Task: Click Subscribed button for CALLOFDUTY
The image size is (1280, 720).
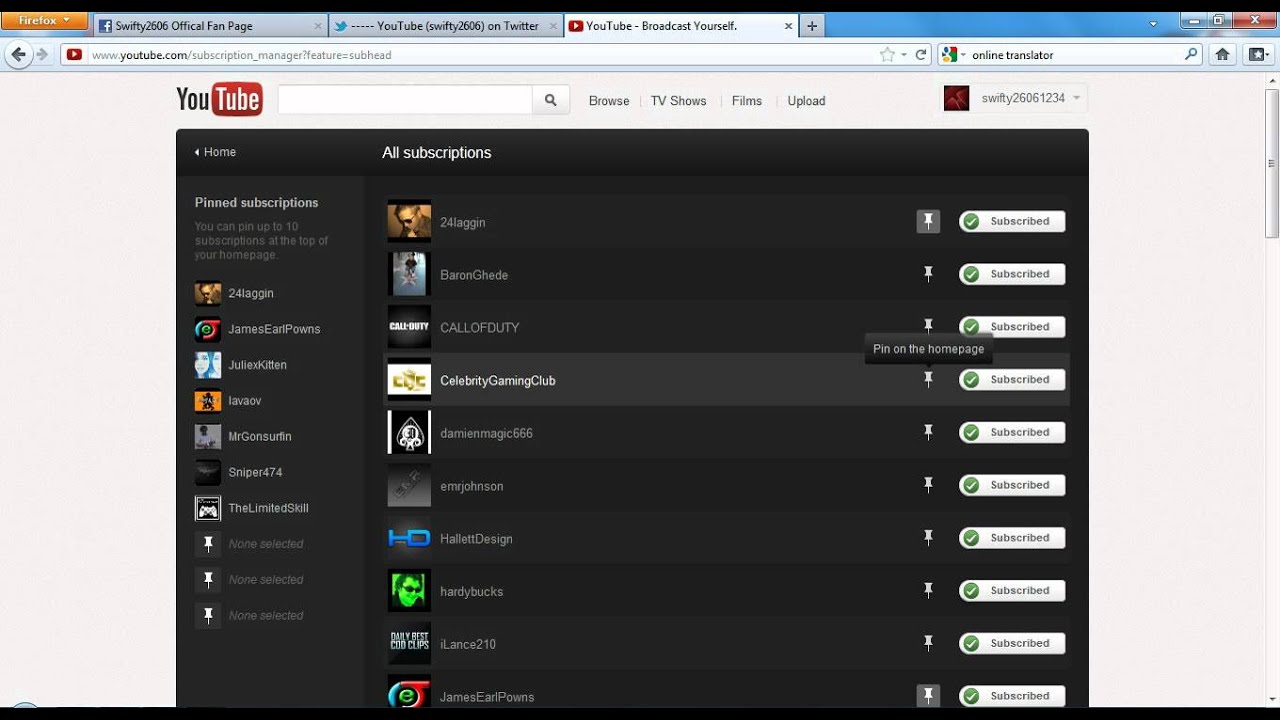Action: pos(1012,327)
